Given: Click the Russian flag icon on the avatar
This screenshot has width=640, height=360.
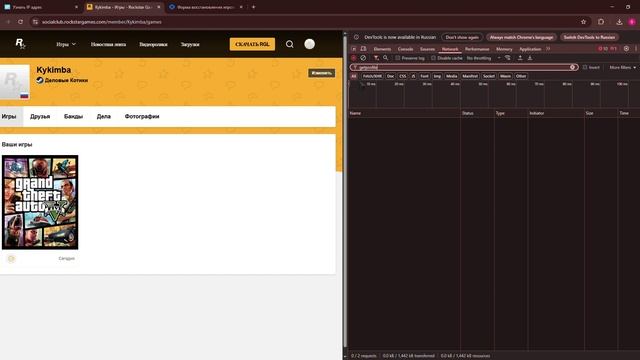Looking at the screenshot, I should (x=24, y=96).
